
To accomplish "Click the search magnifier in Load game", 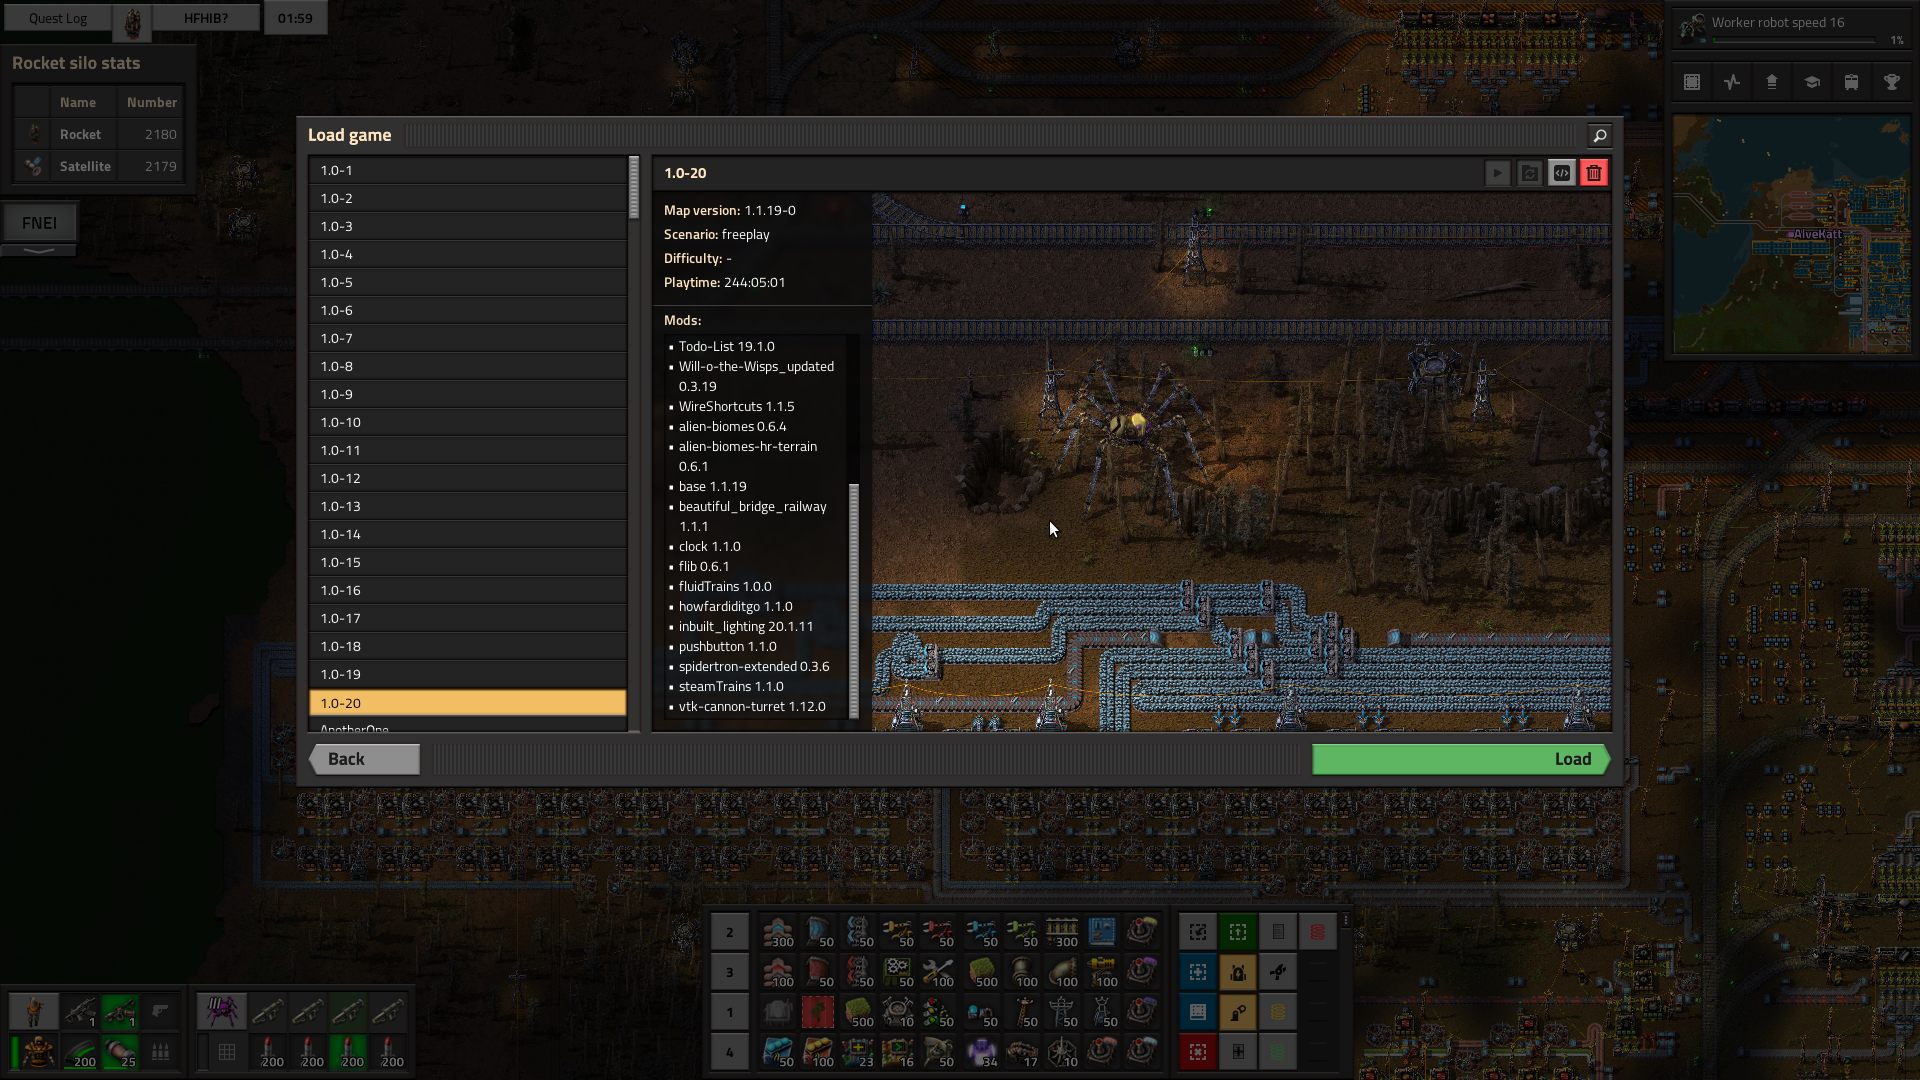I will point(1599,136).
